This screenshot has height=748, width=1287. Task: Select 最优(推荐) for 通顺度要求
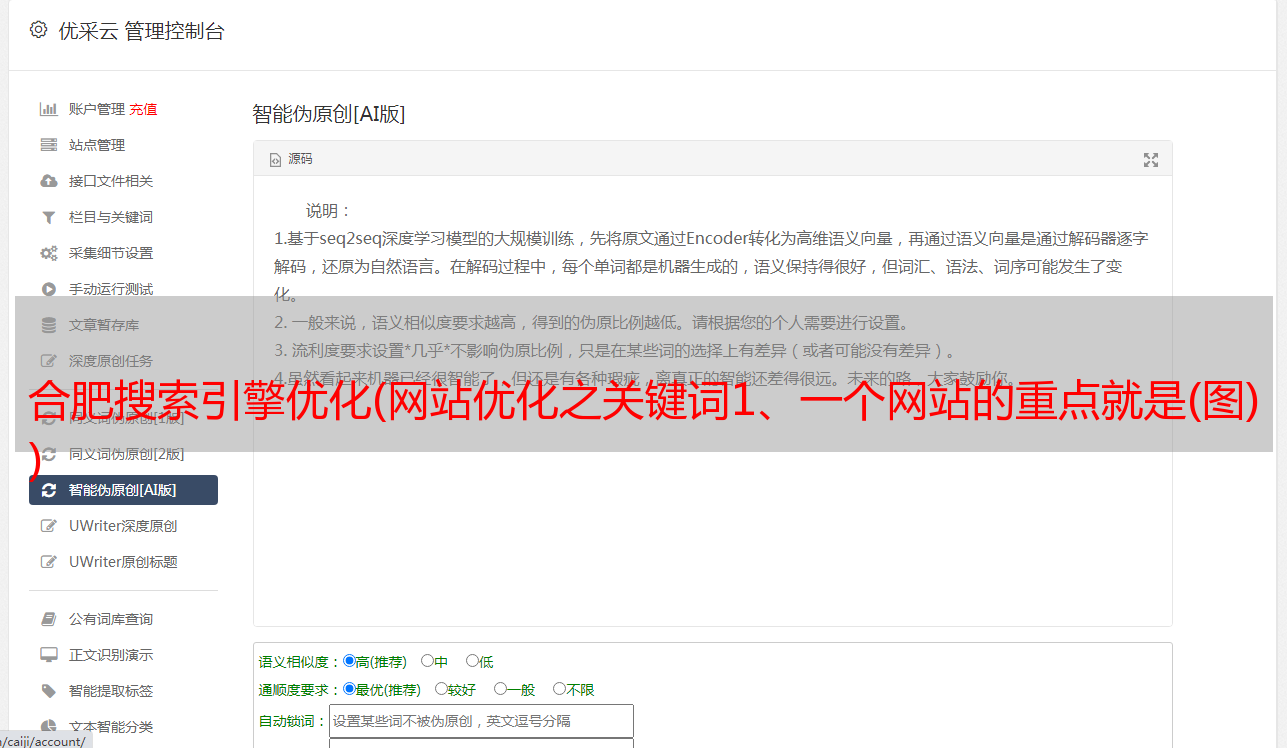point(349,689)
